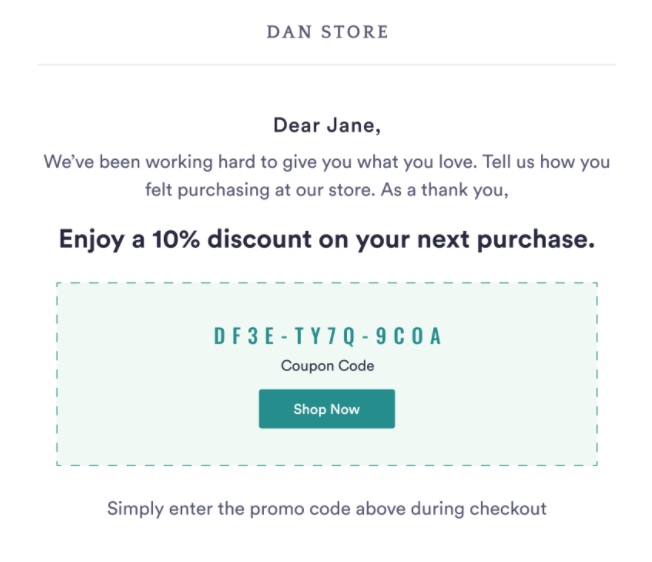Click the 9C0A segment of the code
This screenshot has height=562, width=652.
click(x=408, y=336)
